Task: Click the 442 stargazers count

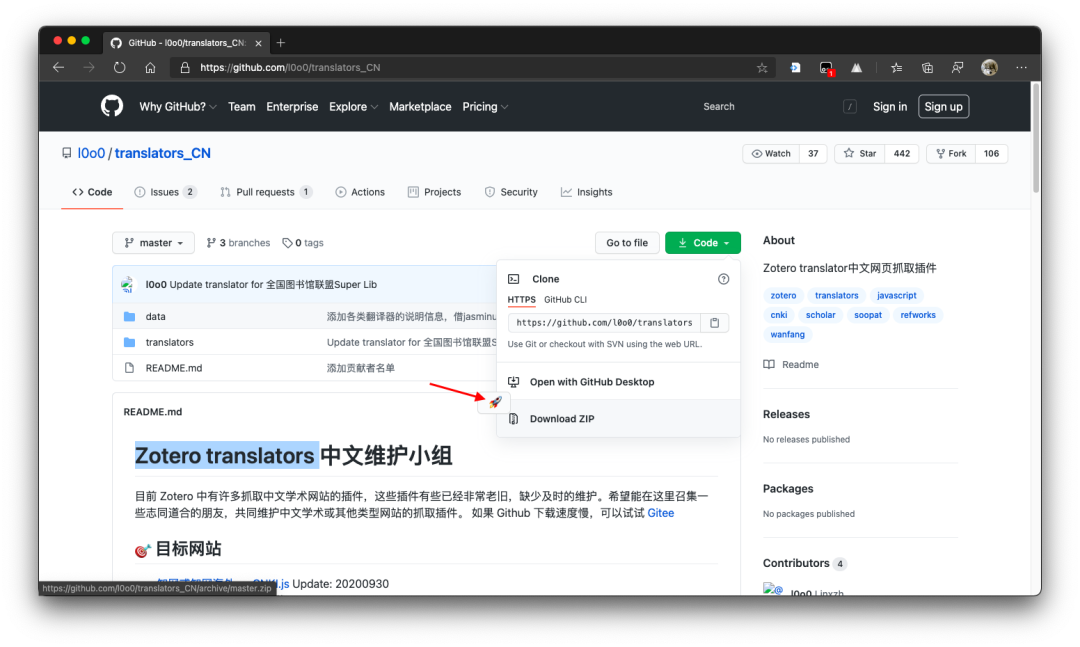Action: [x=902, y=154]
